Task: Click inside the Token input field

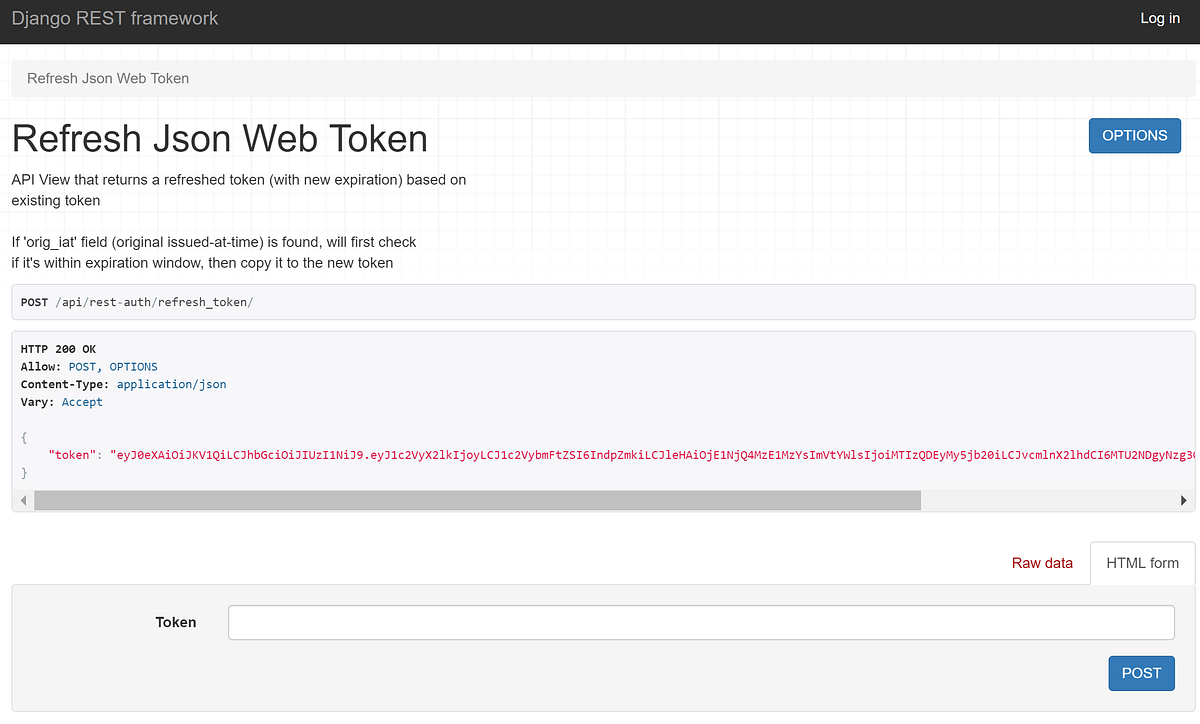Action: (x=700, y=622)
